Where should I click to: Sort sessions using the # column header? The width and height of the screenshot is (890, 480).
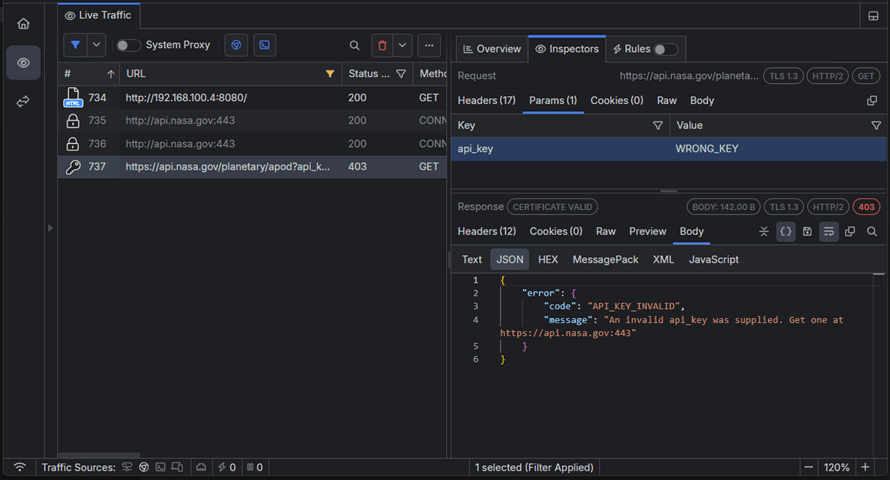pos(89,74)
